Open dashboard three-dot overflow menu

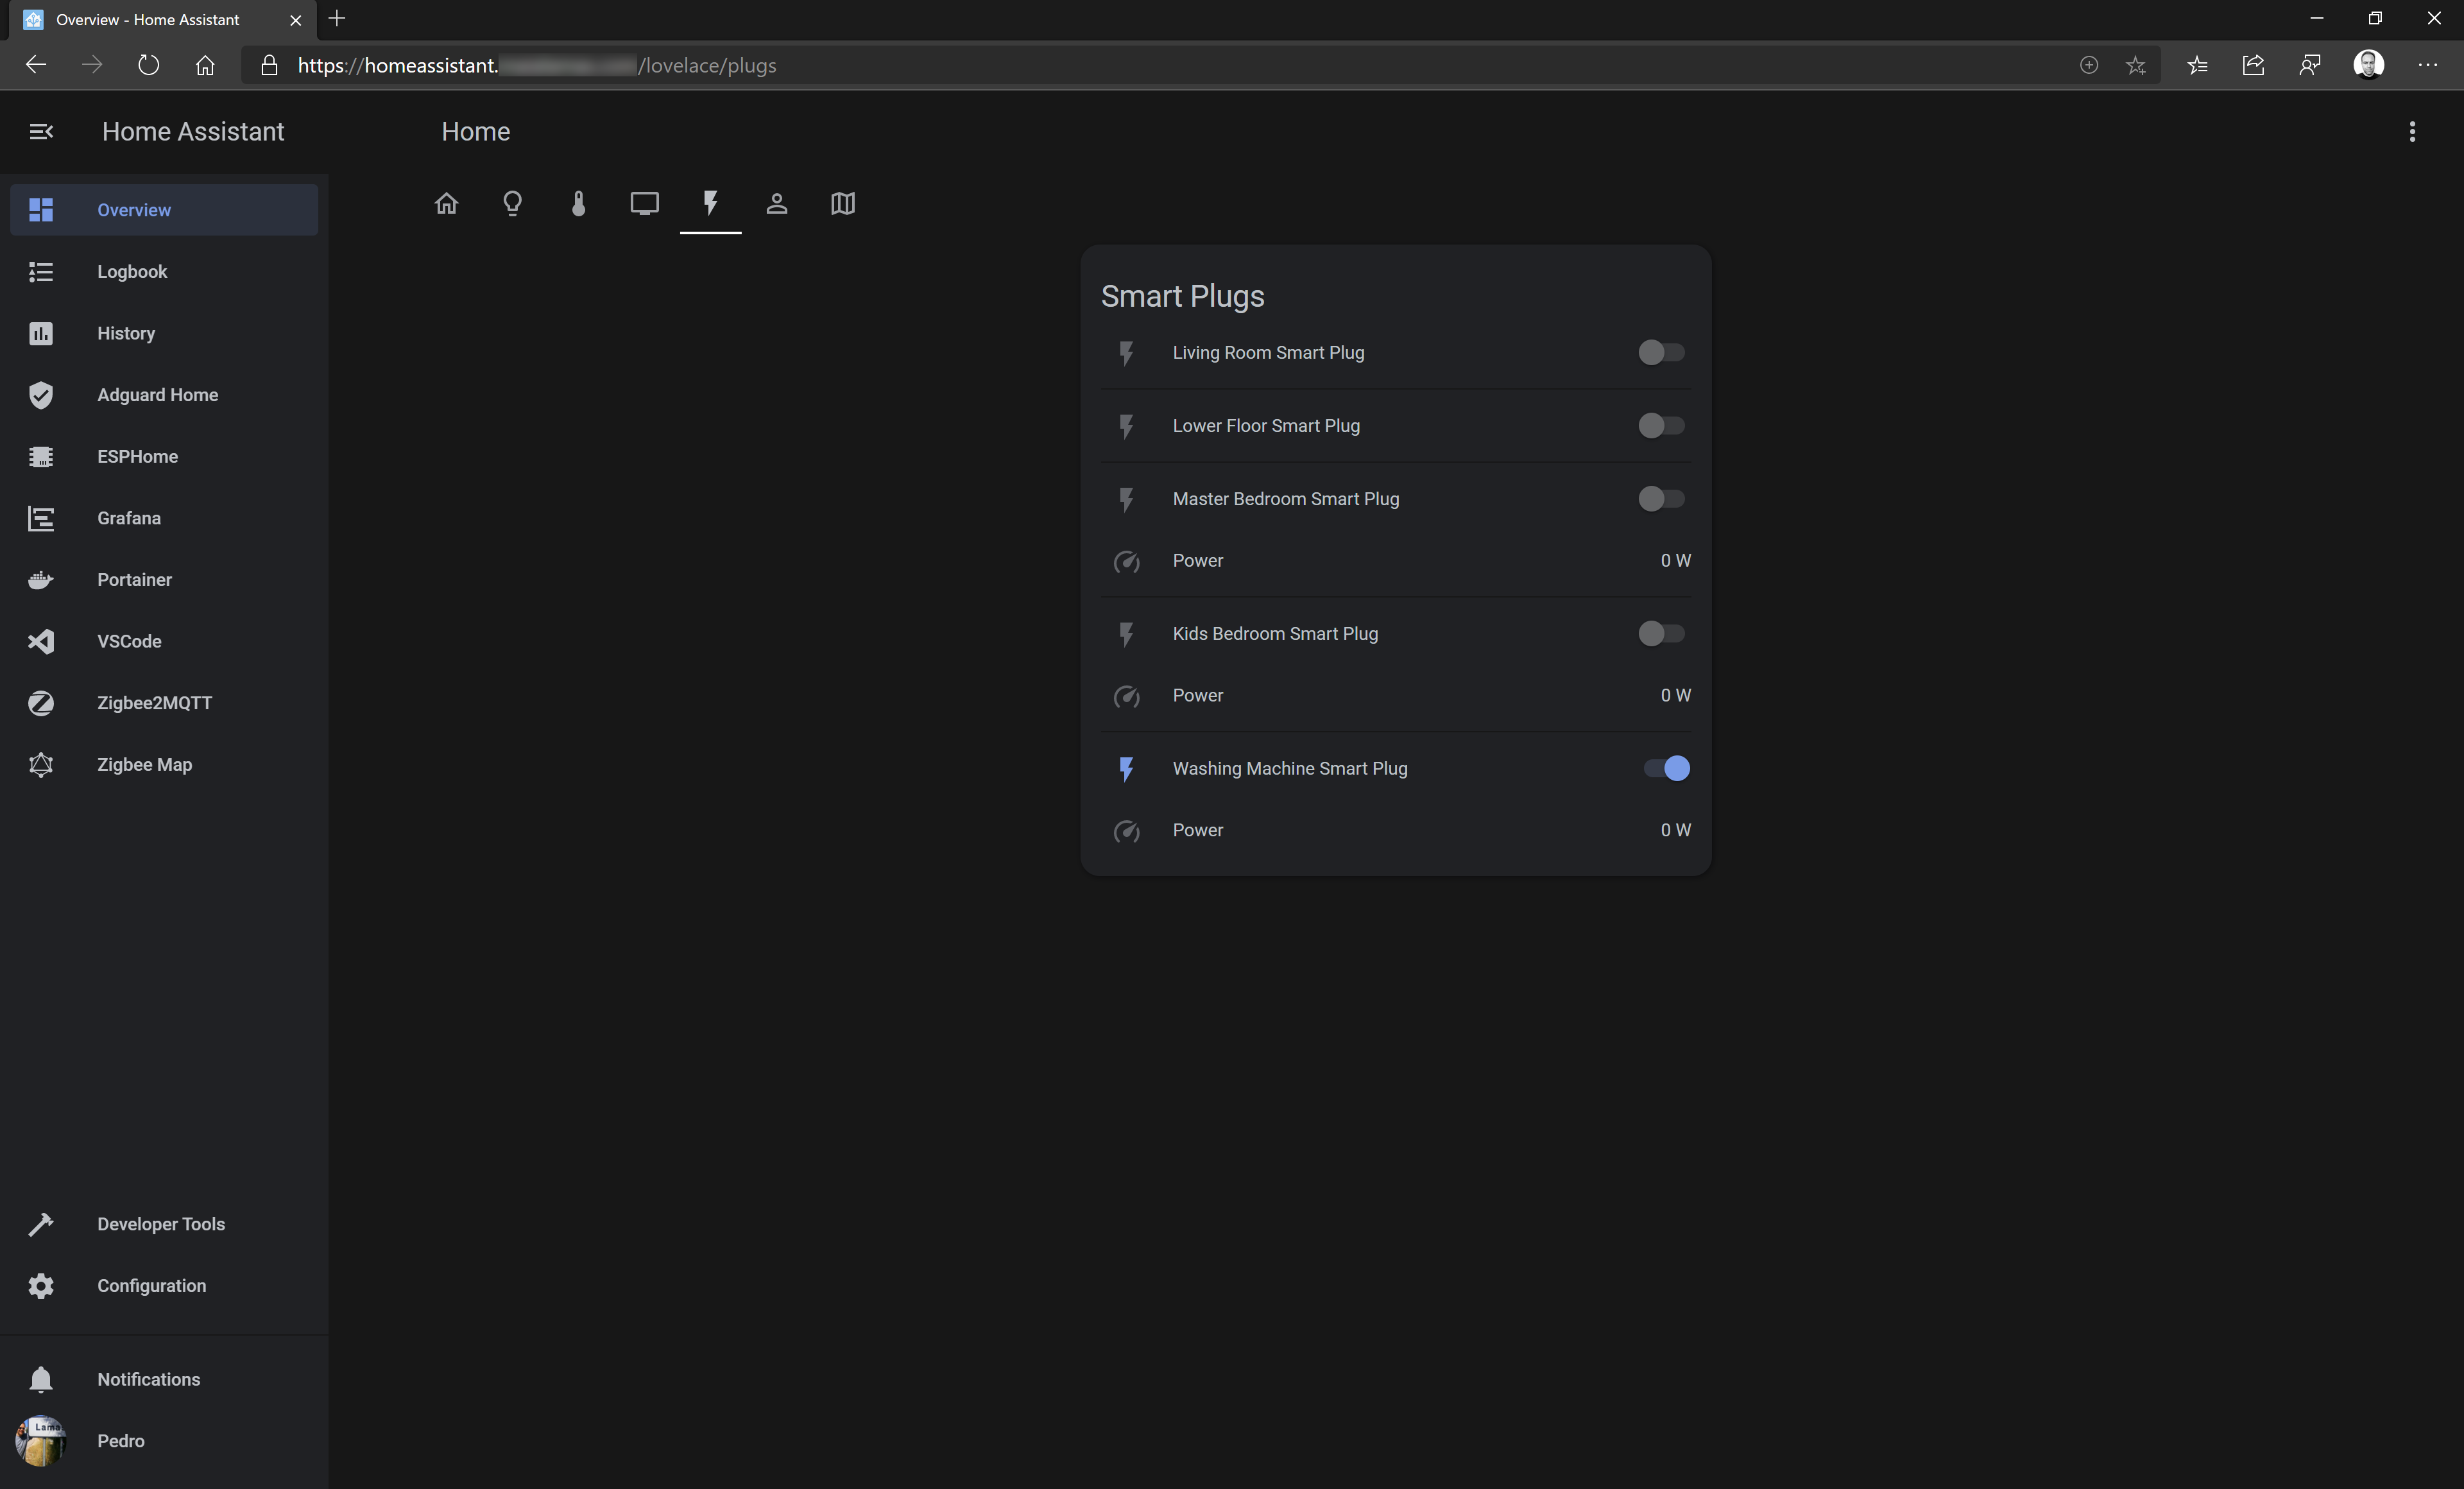(2412, 131)
